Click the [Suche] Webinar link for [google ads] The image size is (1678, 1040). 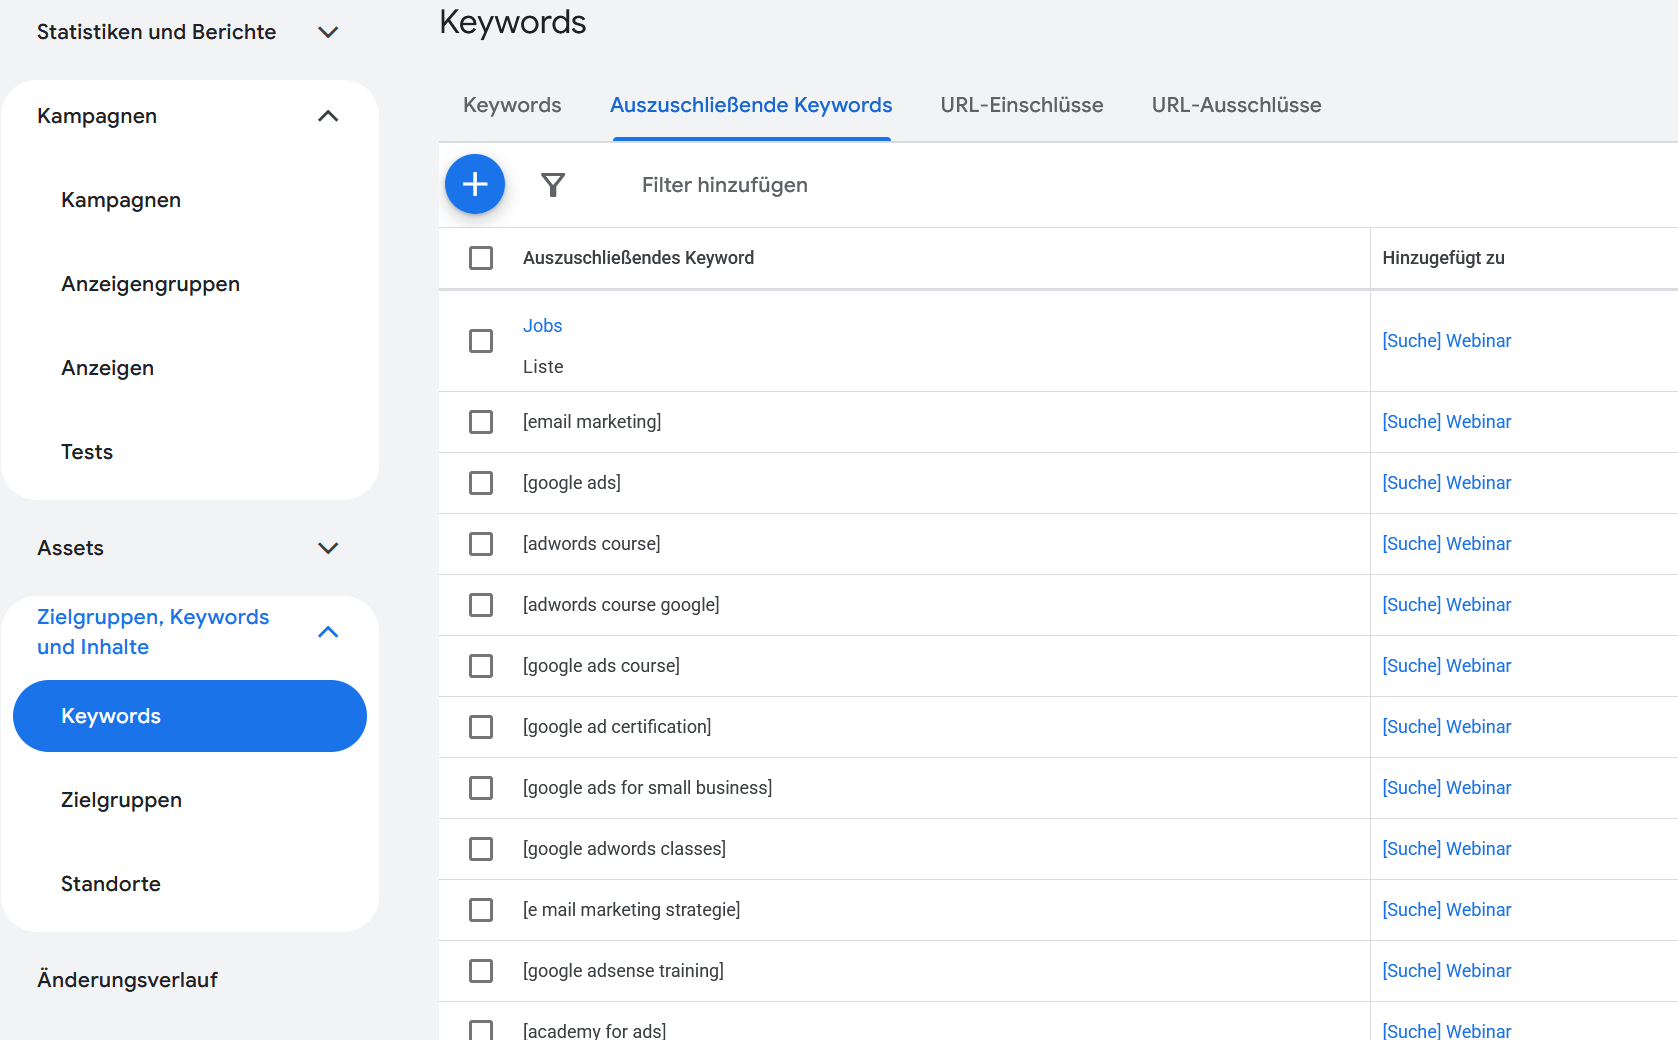click(x=1446, y=482)
